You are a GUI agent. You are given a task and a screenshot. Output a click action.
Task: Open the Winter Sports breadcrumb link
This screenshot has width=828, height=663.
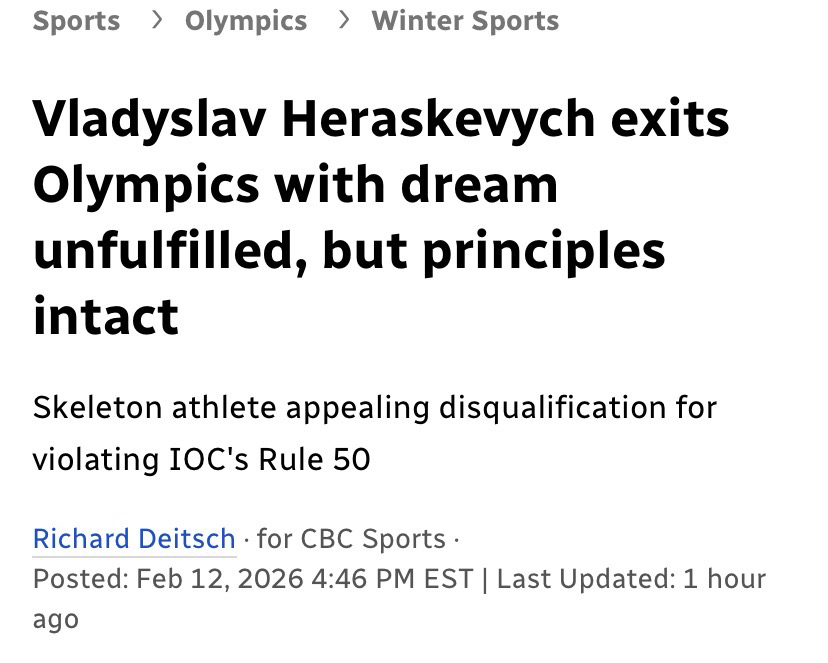point(465,21)
